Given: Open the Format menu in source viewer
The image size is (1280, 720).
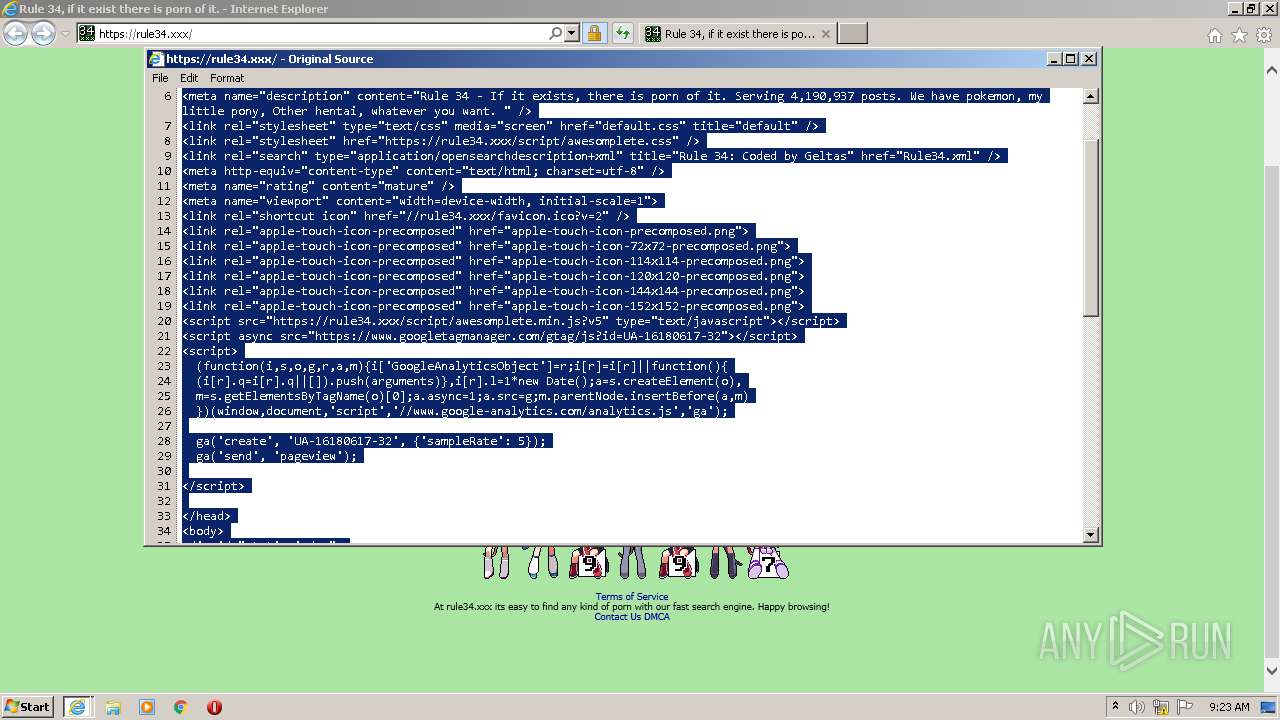Looking at the screenshot, I should [227, 78].
